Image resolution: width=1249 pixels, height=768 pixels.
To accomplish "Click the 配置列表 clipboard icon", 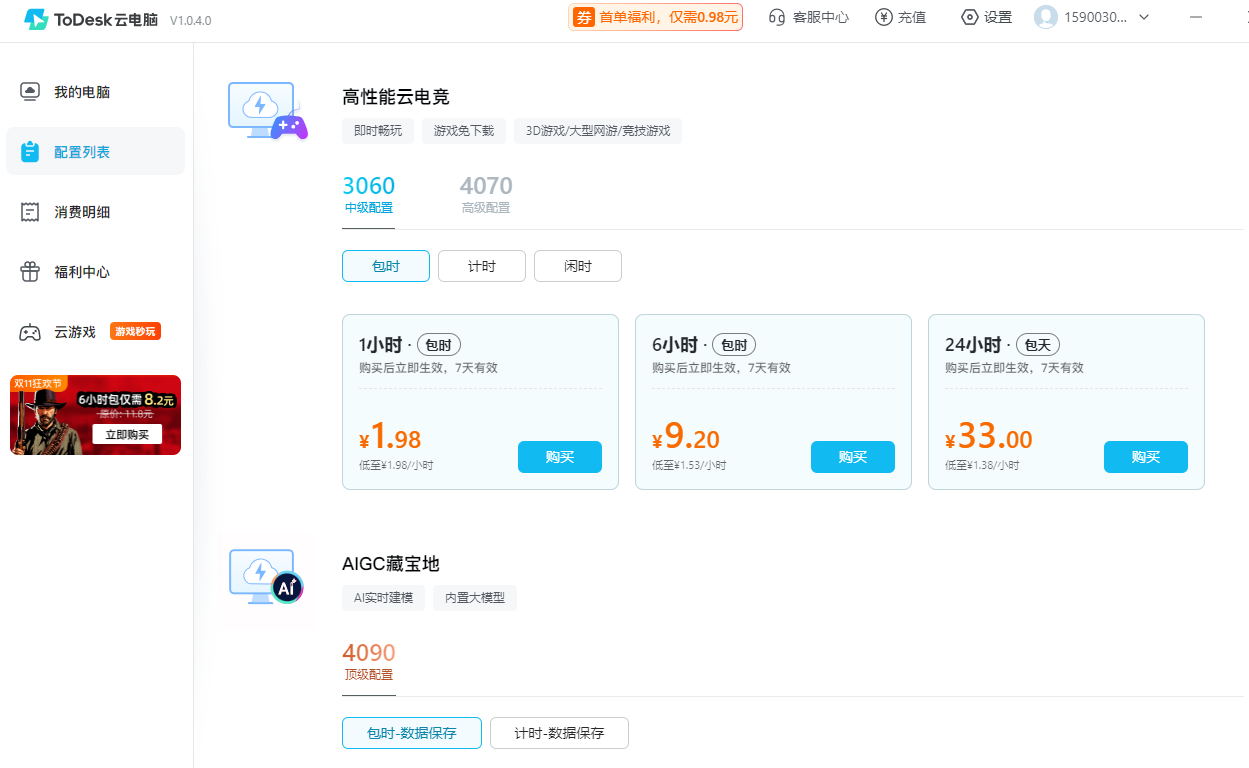I will 30,152.
